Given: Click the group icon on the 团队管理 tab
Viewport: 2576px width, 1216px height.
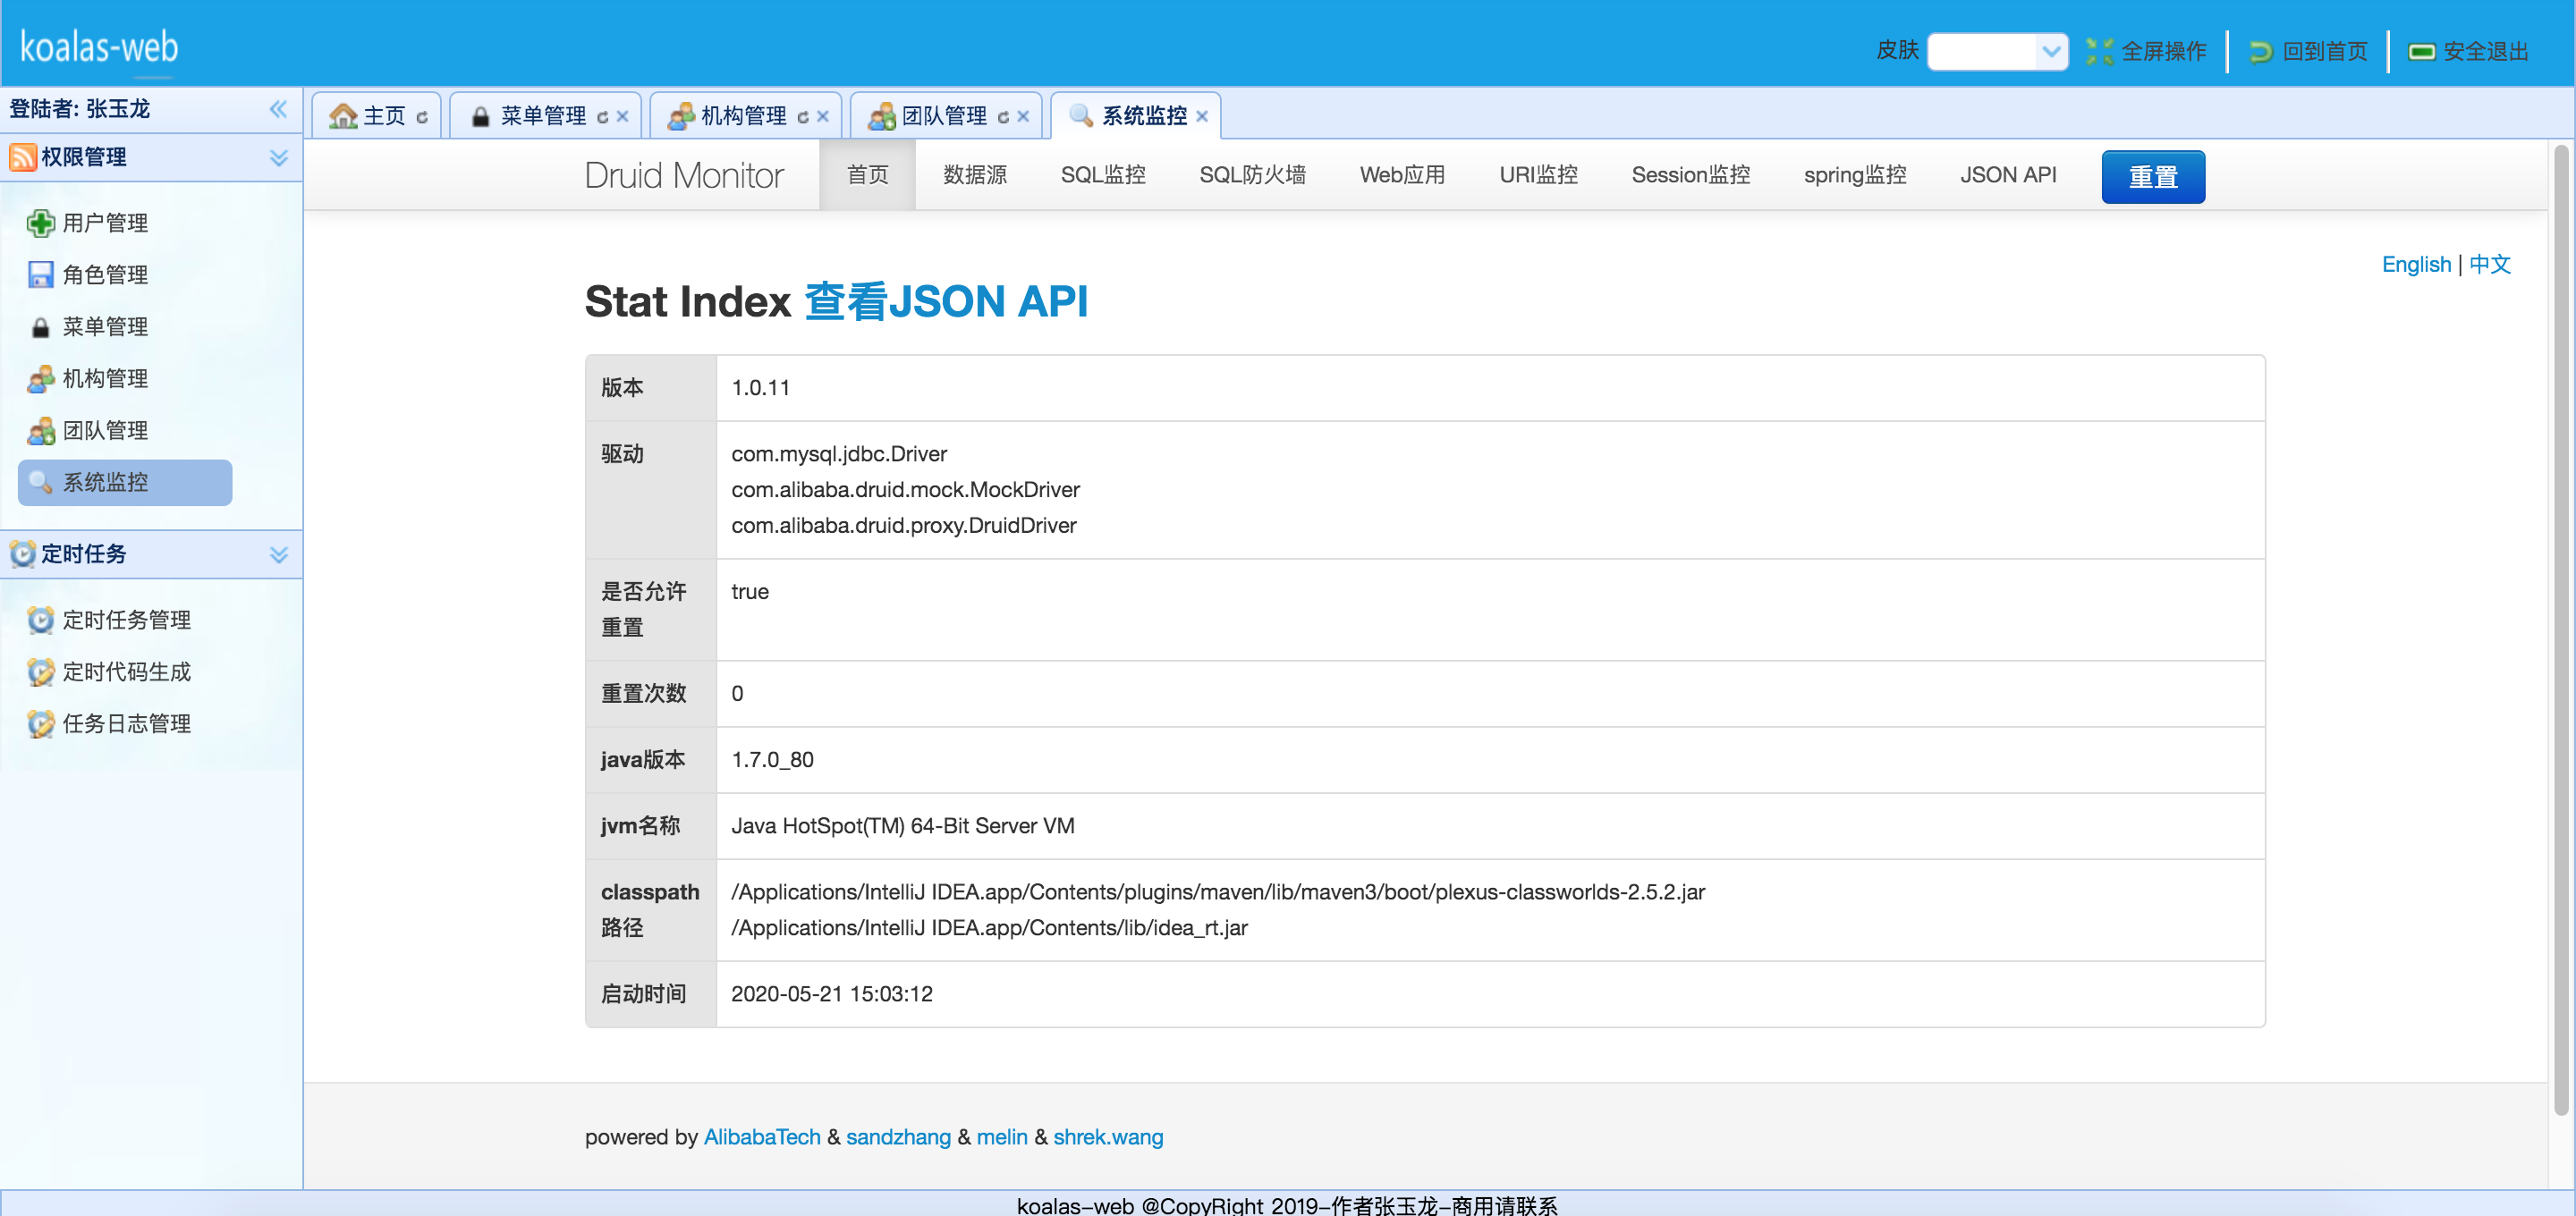Looking at the screenshot, I should pos(881,116).
